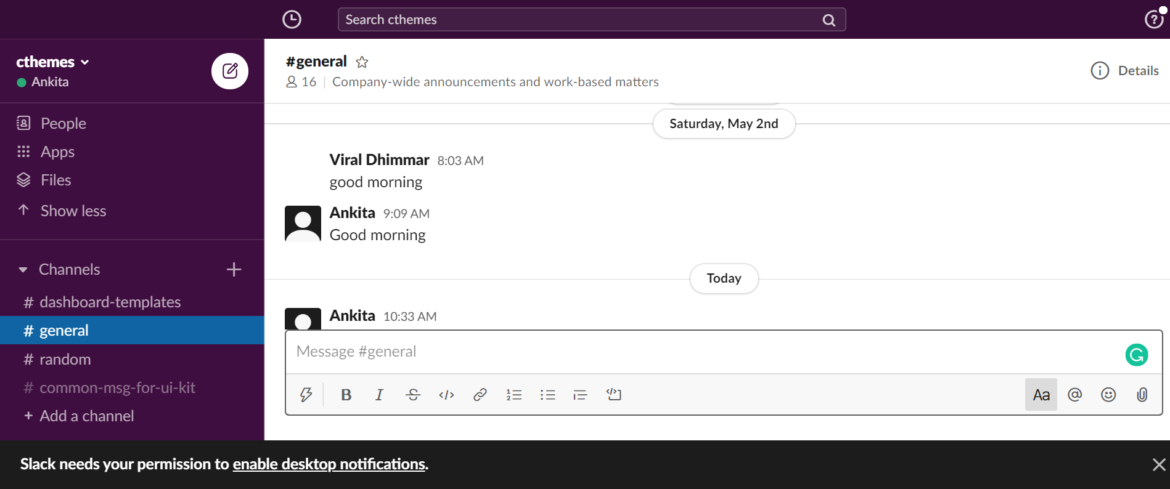1170x489 pixels.
Task: Open shortcuts lightning bolt menu
Action: [305, 395]
